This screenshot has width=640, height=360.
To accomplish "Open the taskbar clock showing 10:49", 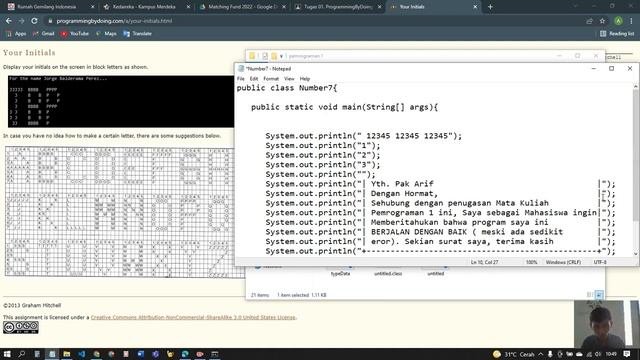I will (x=611, y=354).
